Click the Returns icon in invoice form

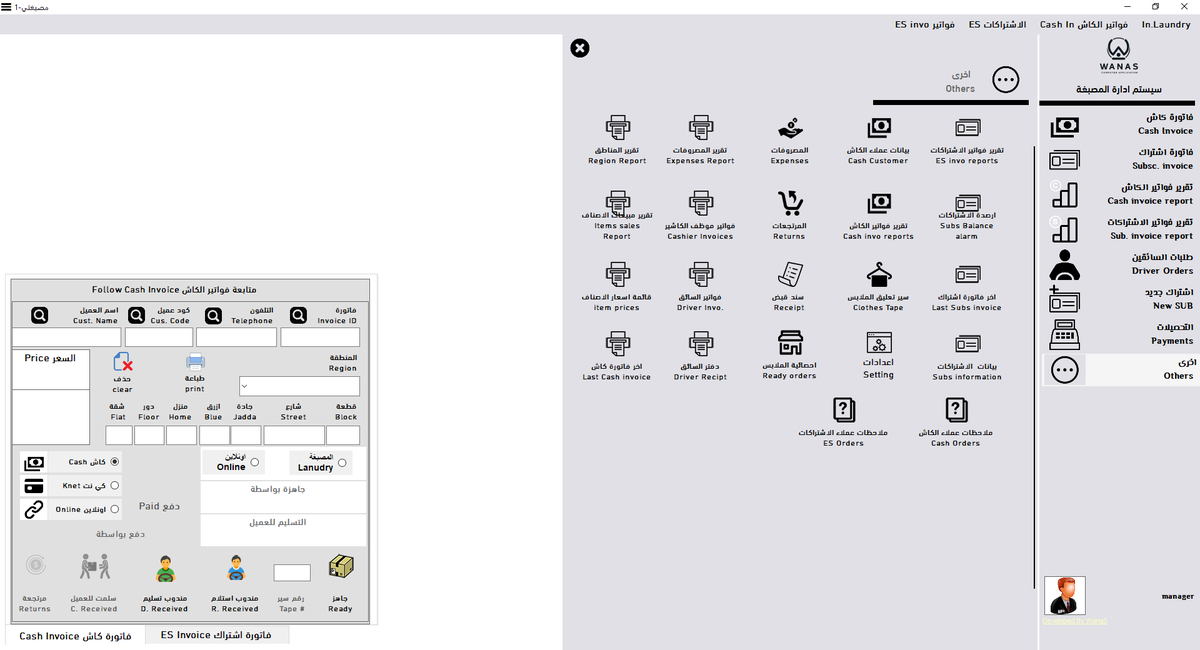pyautogui.click(x=36, y=566)
